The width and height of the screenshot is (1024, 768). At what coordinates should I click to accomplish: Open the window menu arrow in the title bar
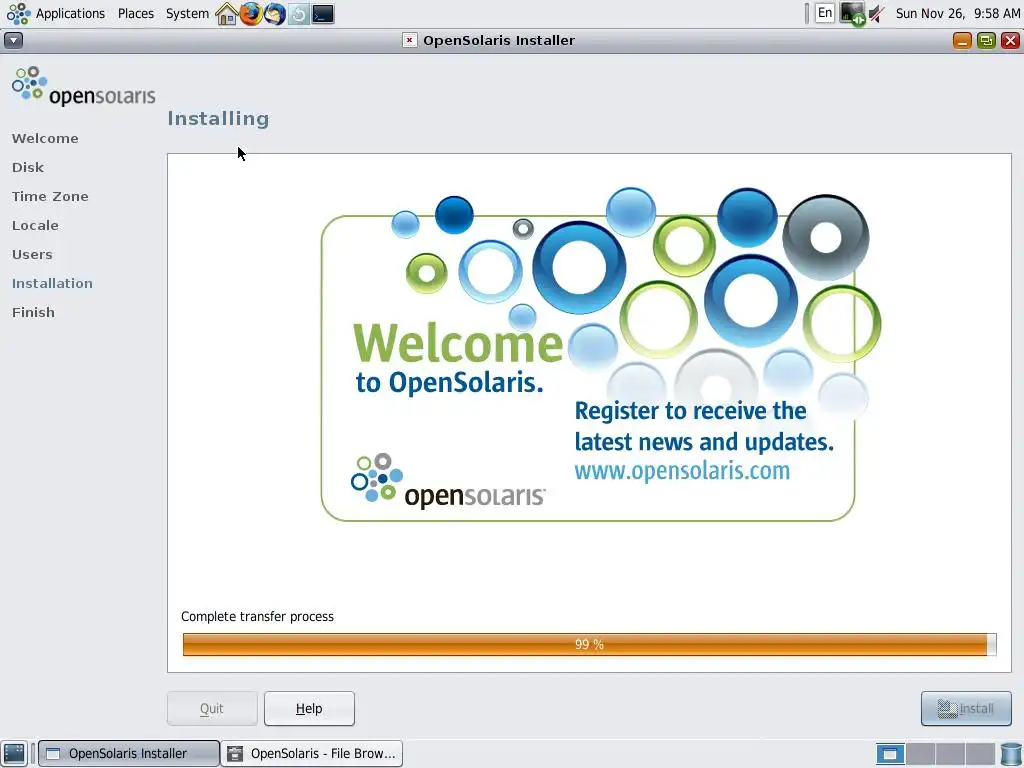point(13,40)
